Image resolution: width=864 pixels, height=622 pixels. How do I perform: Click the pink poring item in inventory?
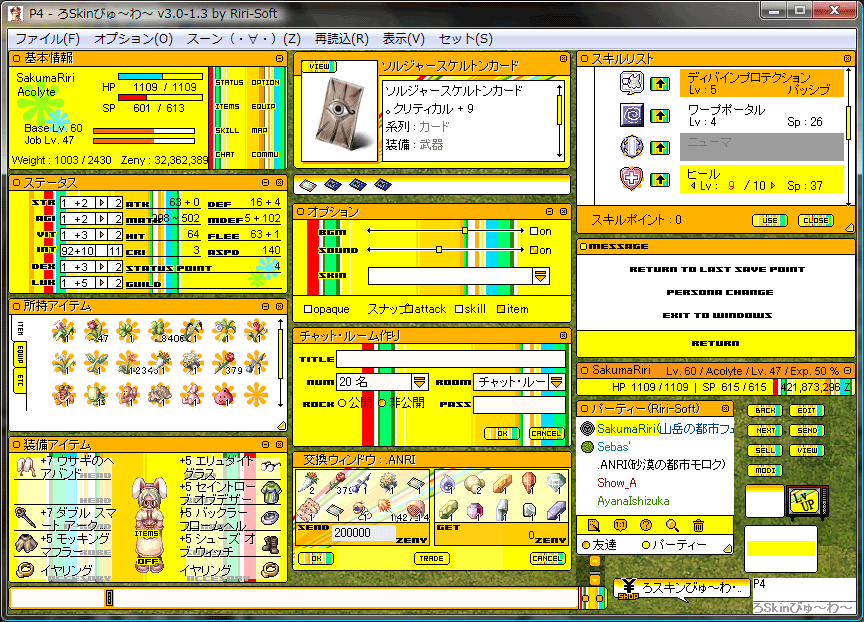(x=224, y=394)
